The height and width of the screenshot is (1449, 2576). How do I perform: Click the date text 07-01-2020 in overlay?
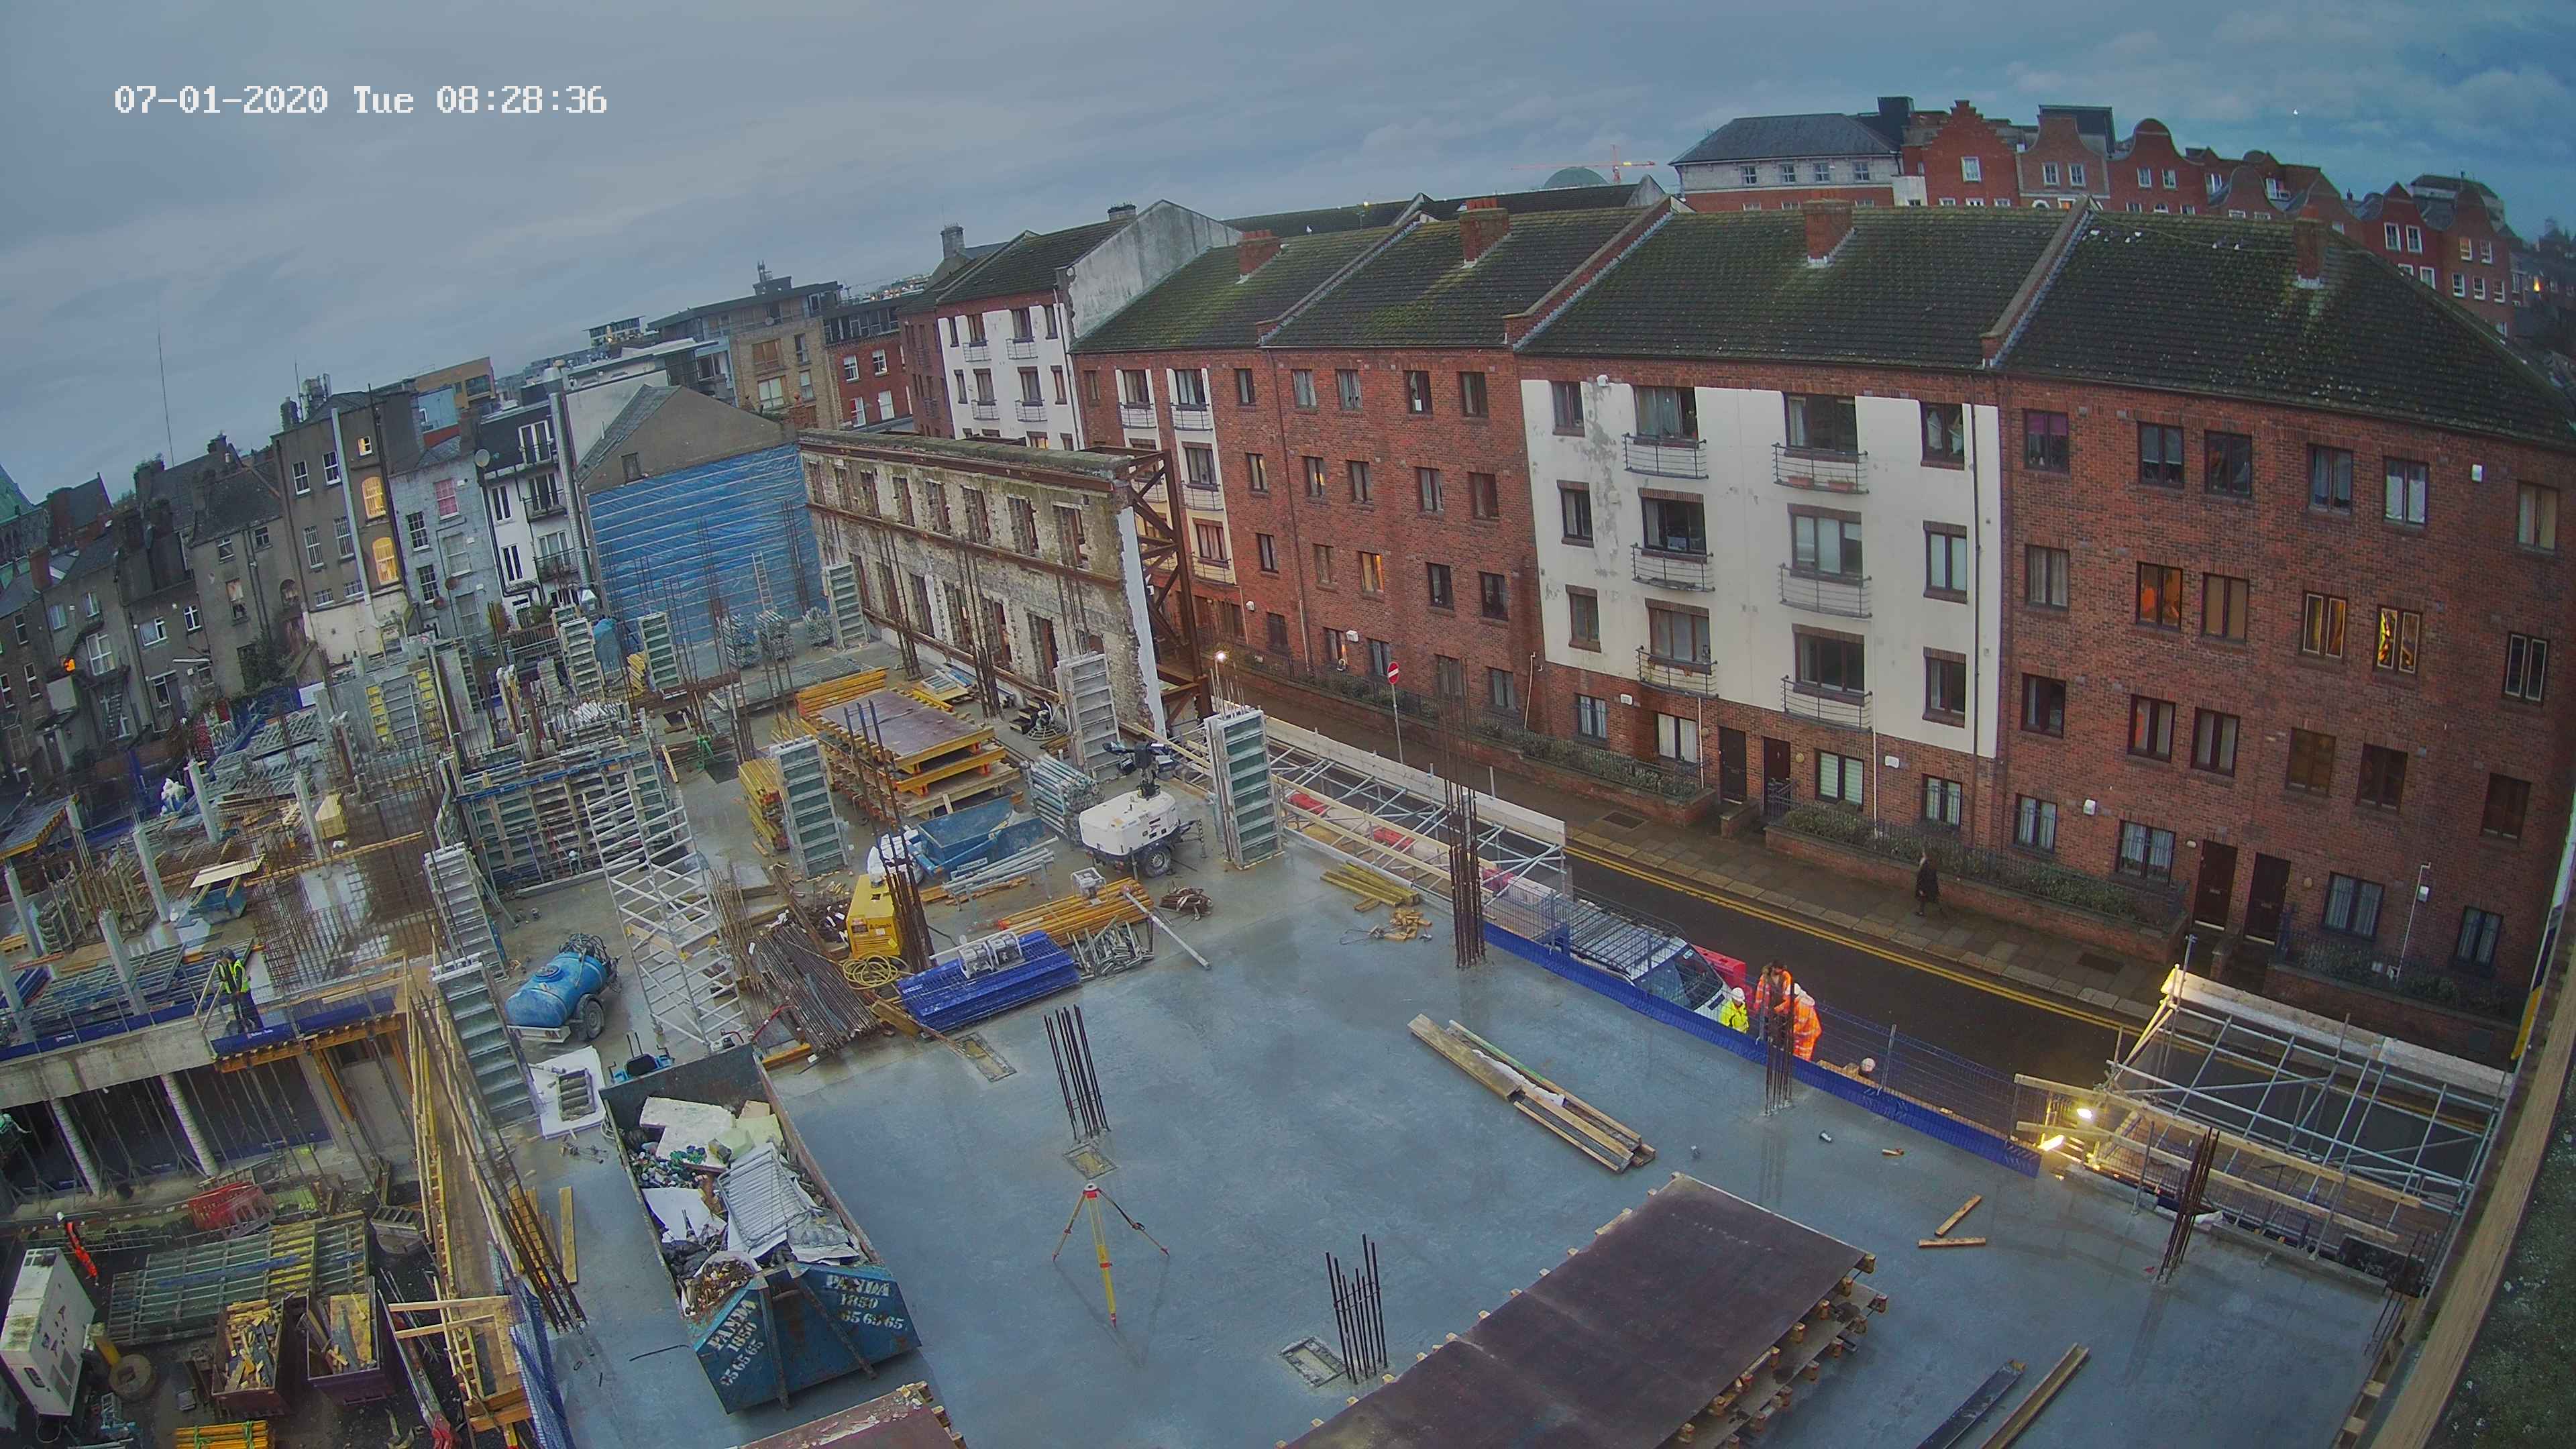click(220, 100)
